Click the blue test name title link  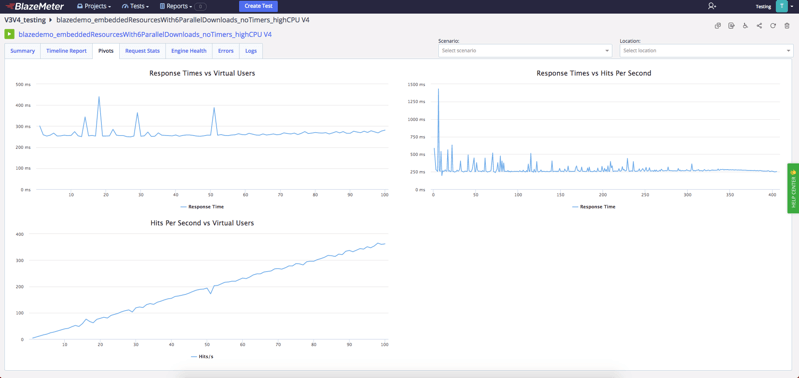(x=145, y=35)
